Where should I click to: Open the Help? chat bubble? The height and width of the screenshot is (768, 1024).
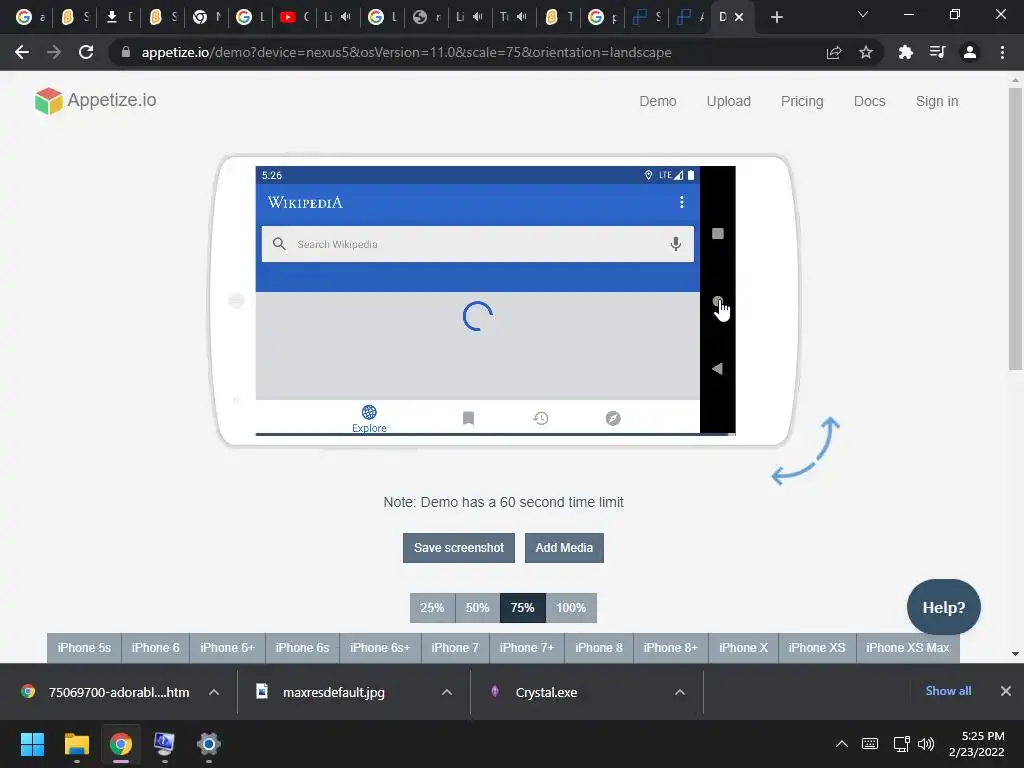coord(944,607)
